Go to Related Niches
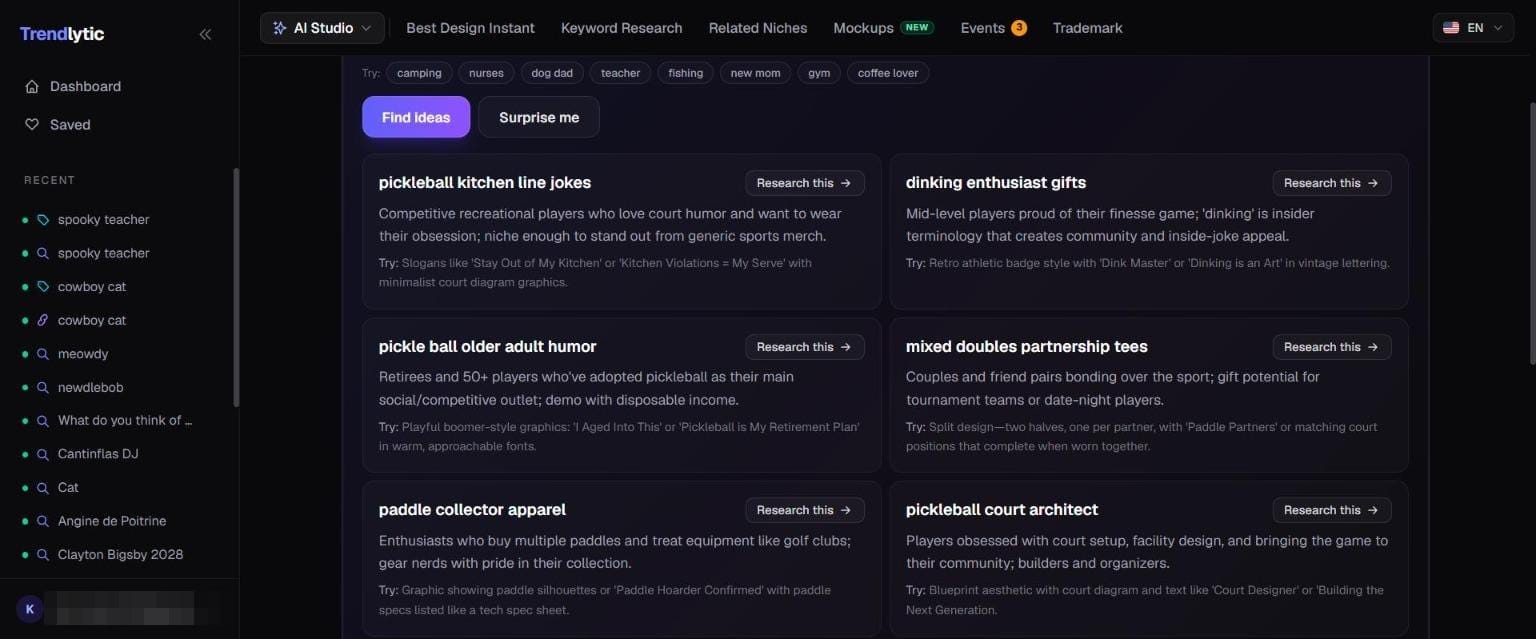 (758, 28)
